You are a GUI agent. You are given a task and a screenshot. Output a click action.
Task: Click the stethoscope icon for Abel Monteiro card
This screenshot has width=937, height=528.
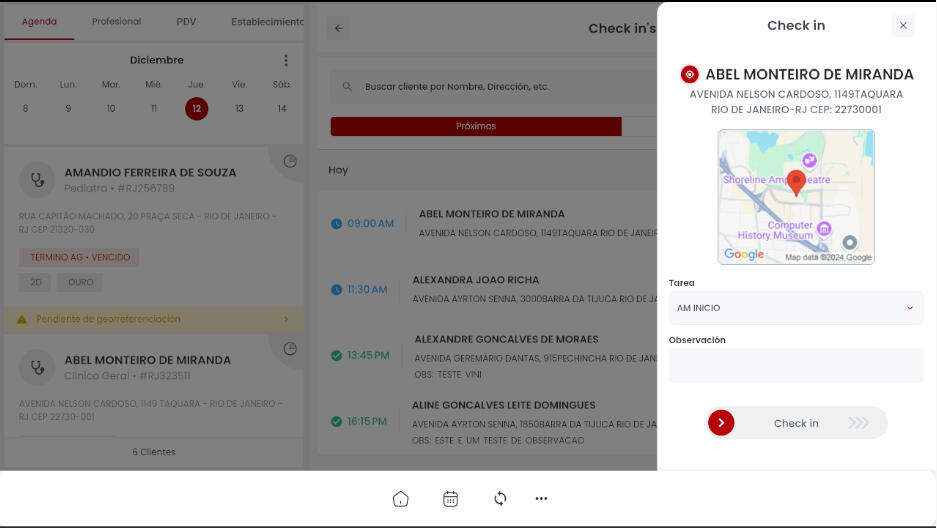pyautogui.click(x=37, y=367)
